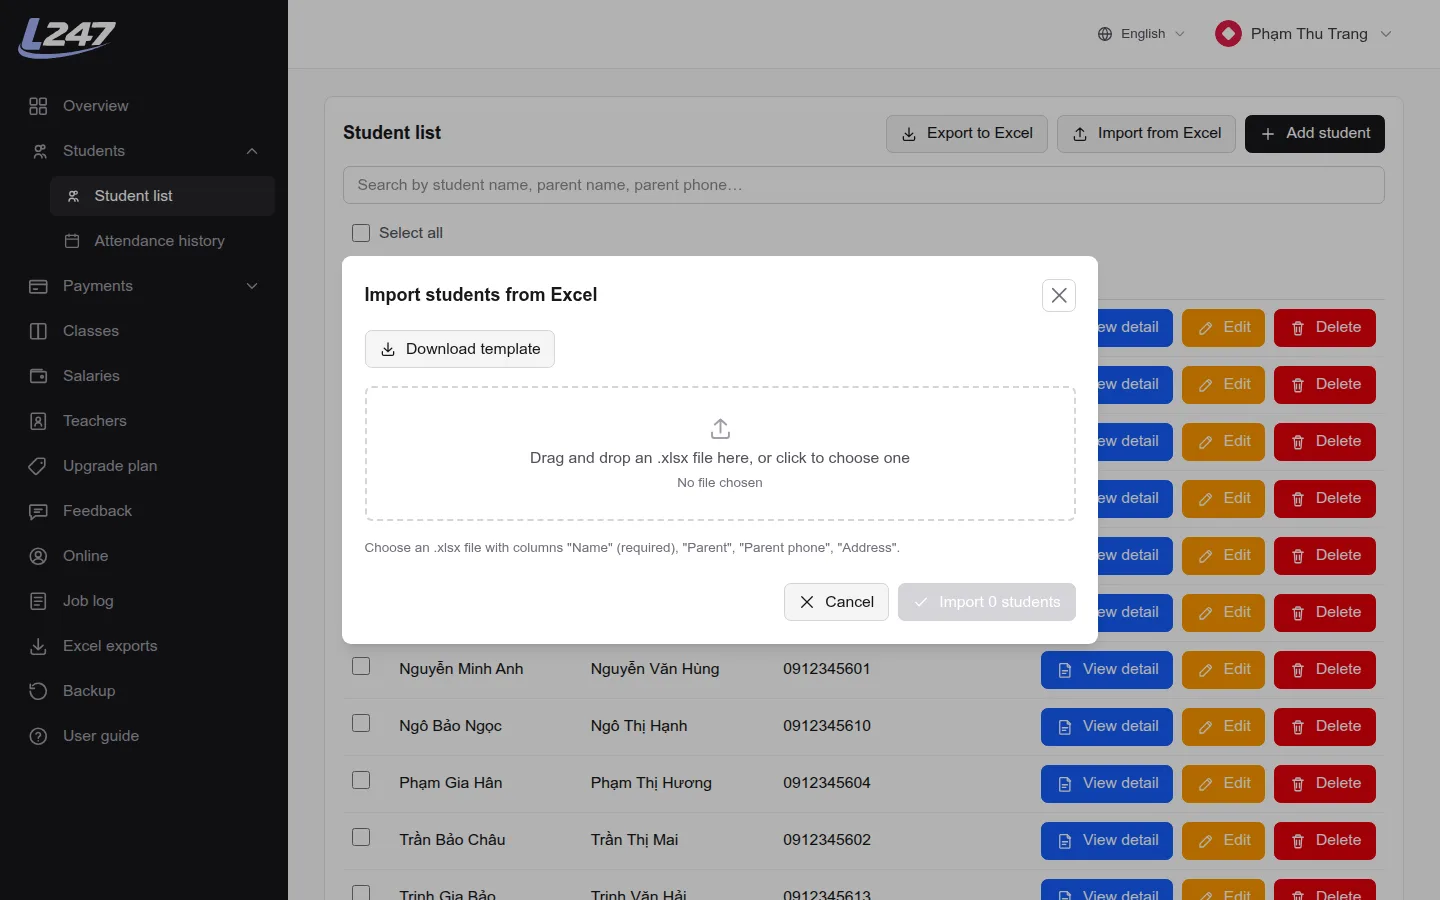Click the L247 logo

(x=67, y=38)
